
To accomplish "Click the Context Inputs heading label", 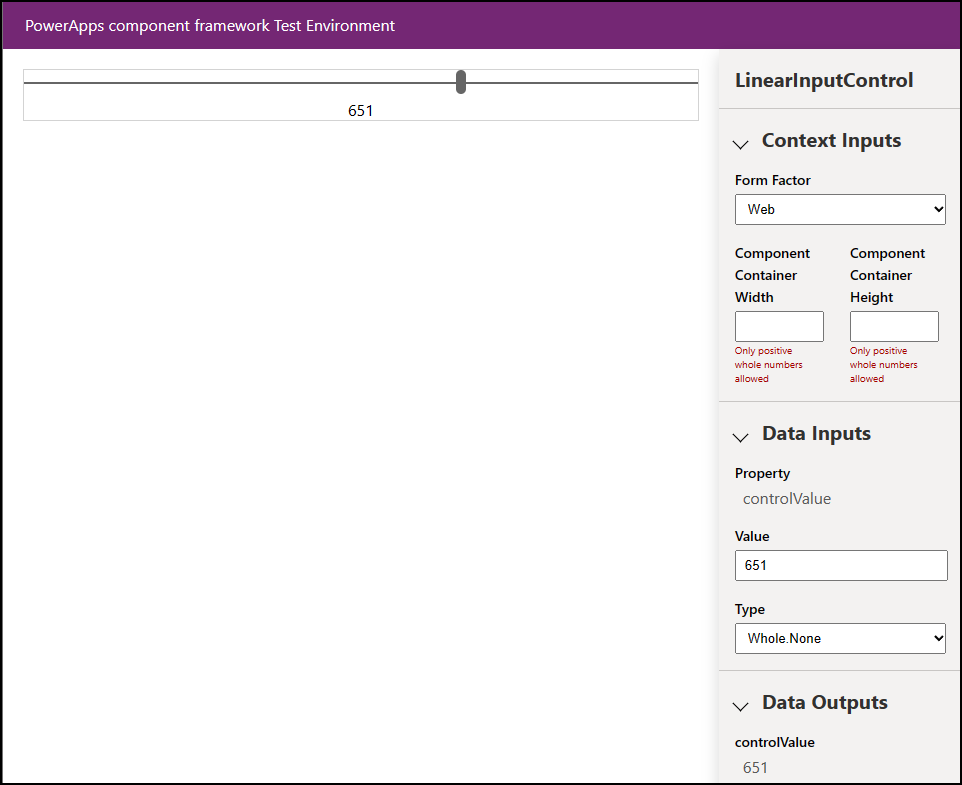I will pos(831,140).
